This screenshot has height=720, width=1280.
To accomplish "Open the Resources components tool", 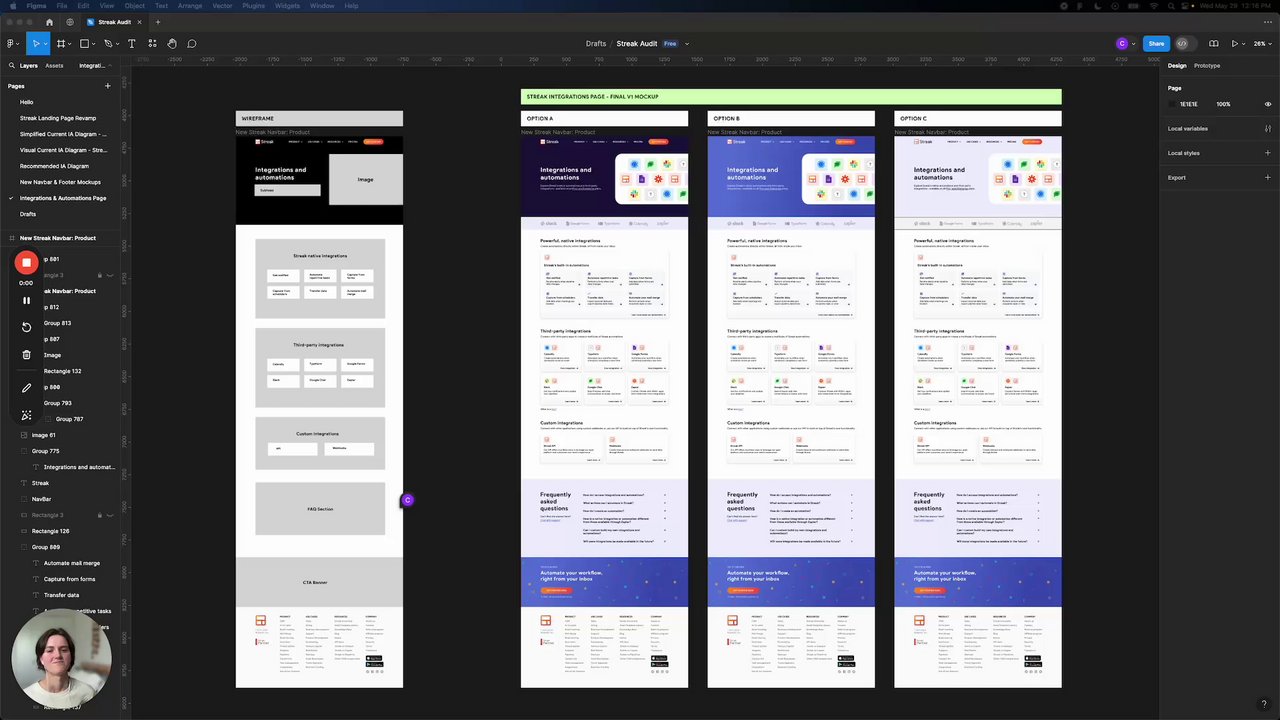I will click(x=152, y=43).
